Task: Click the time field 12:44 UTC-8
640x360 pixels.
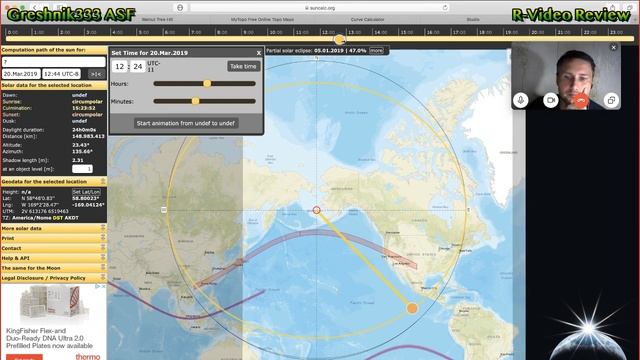Action: tap(62, 74)
